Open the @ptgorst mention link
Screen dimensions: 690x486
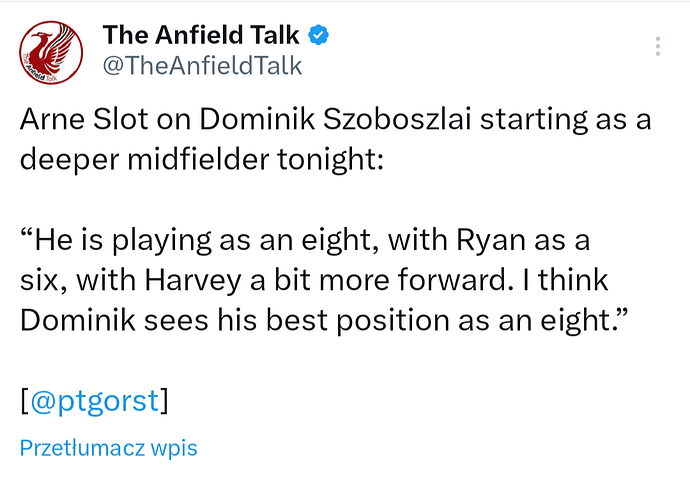[95, 401]
